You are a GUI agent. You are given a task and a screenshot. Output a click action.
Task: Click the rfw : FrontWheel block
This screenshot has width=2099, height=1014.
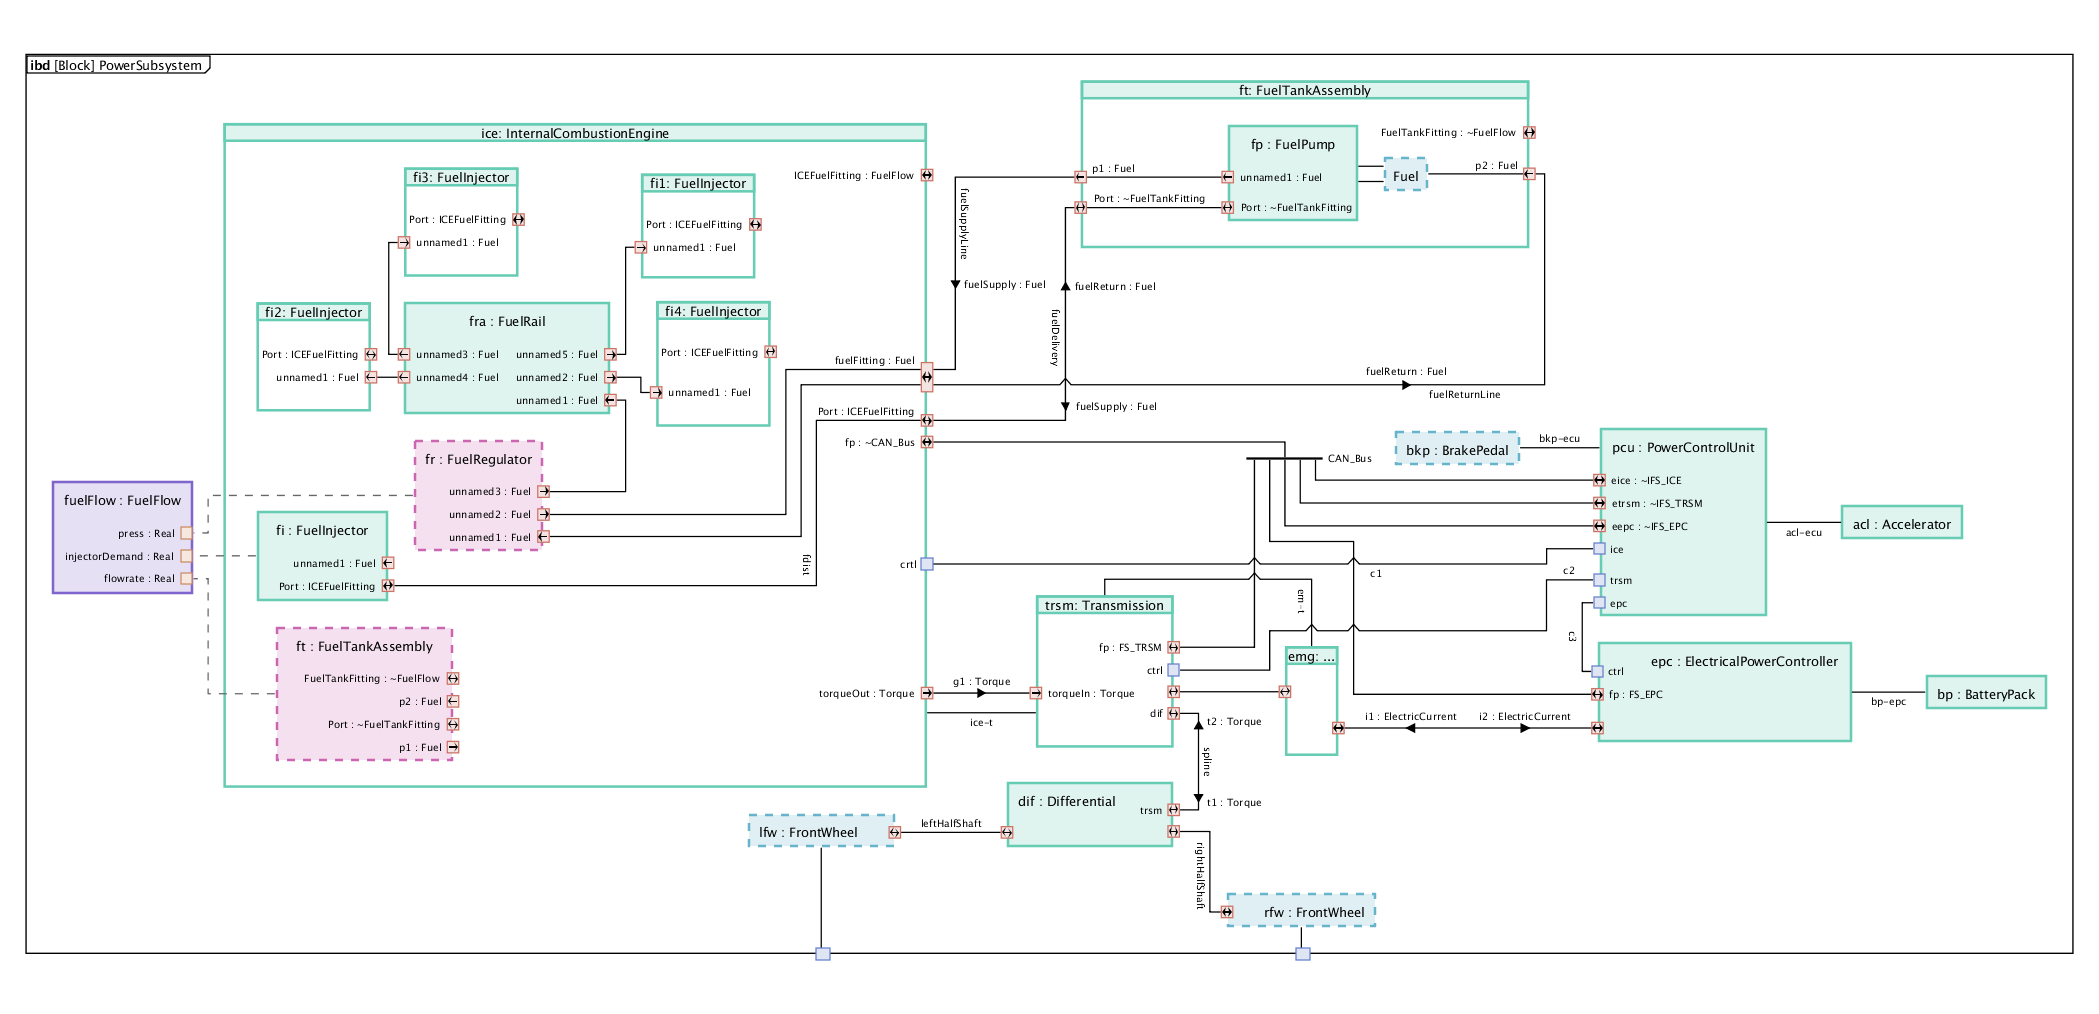1300,911
